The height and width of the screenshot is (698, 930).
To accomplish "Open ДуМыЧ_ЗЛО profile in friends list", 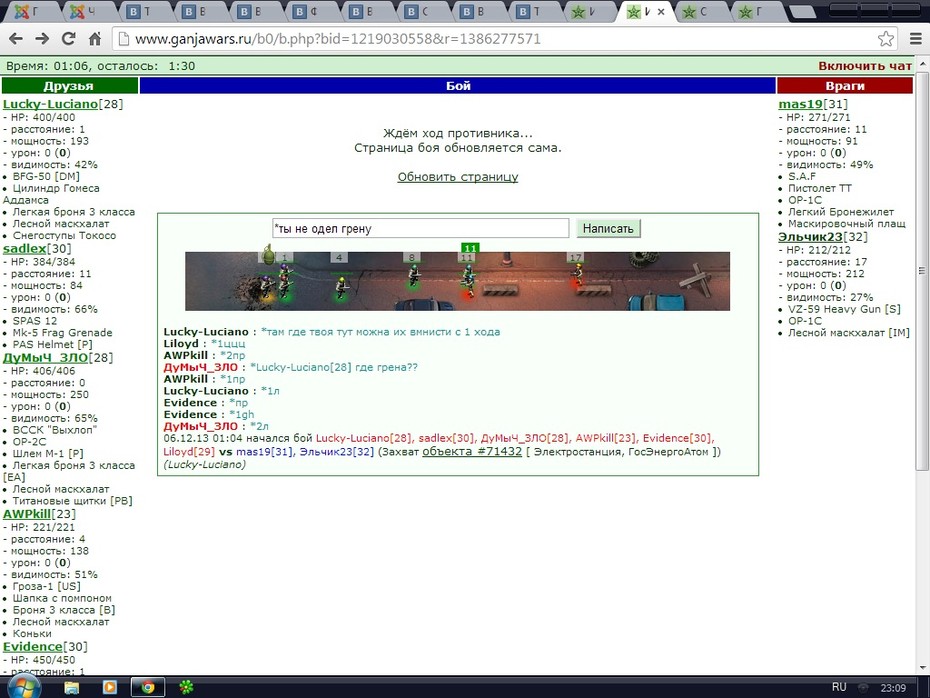I will point(46,358).
